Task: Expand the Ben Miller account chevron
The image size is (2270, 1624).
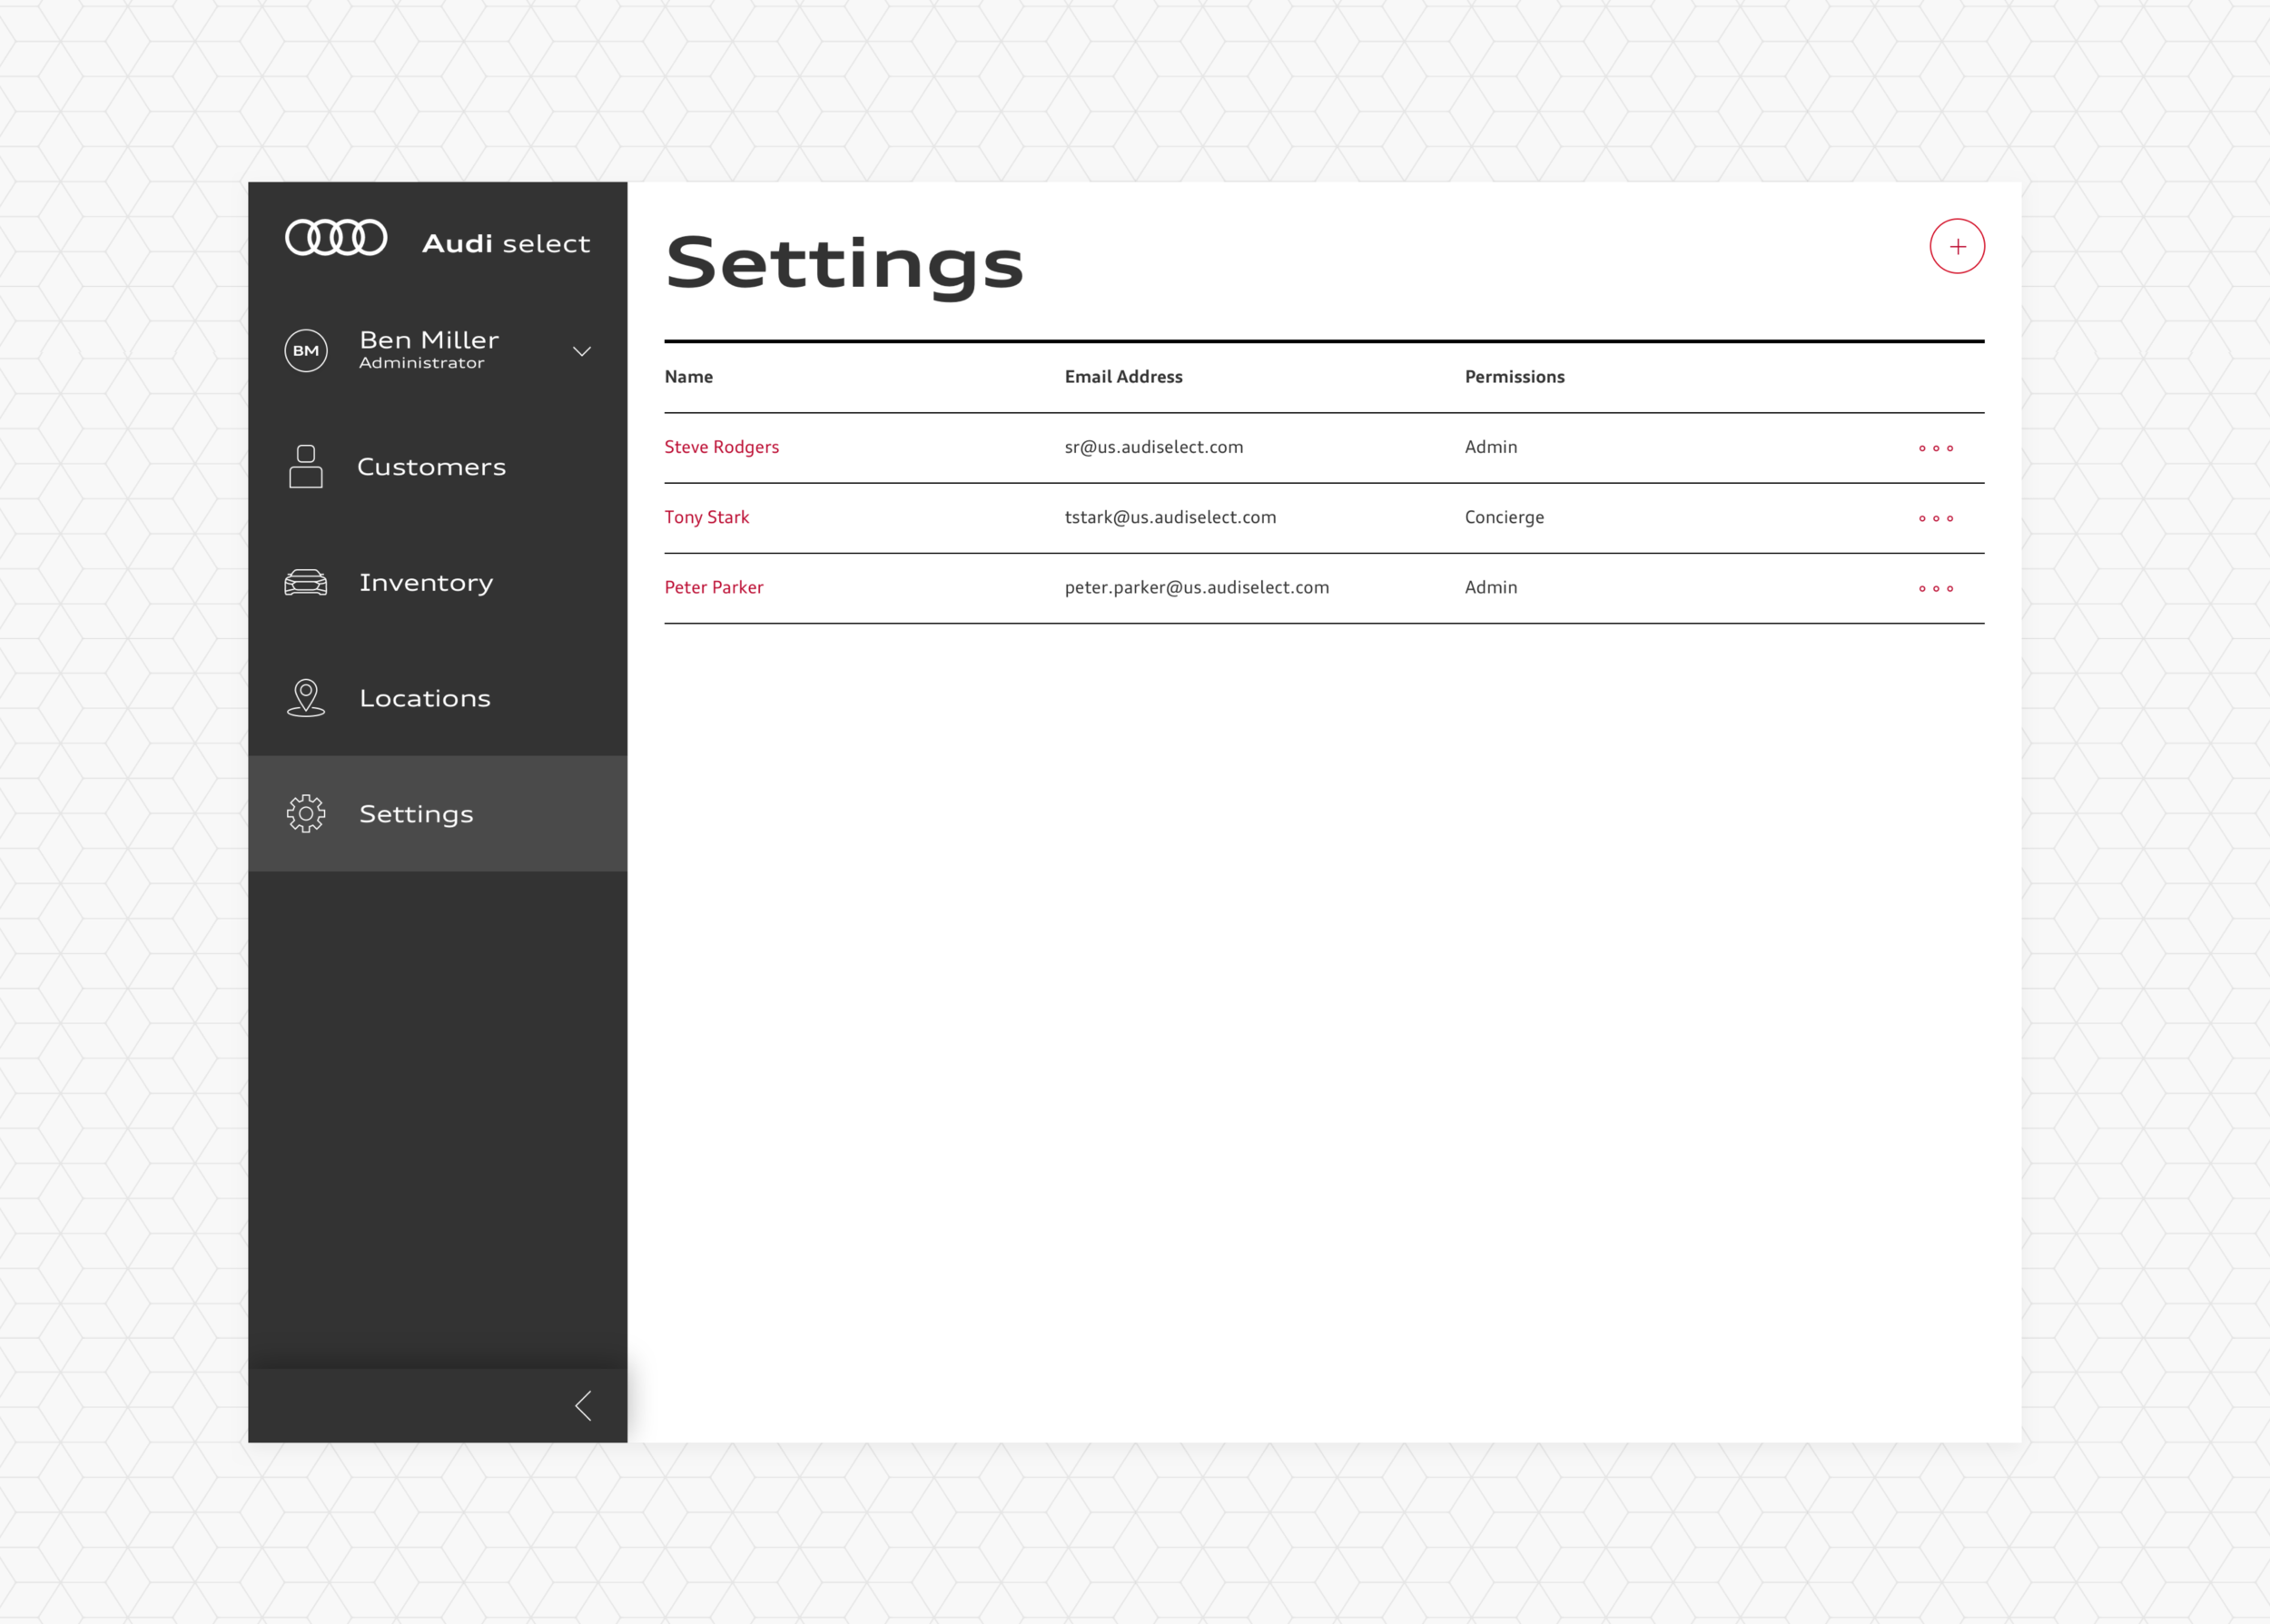Action: point(582,351)
